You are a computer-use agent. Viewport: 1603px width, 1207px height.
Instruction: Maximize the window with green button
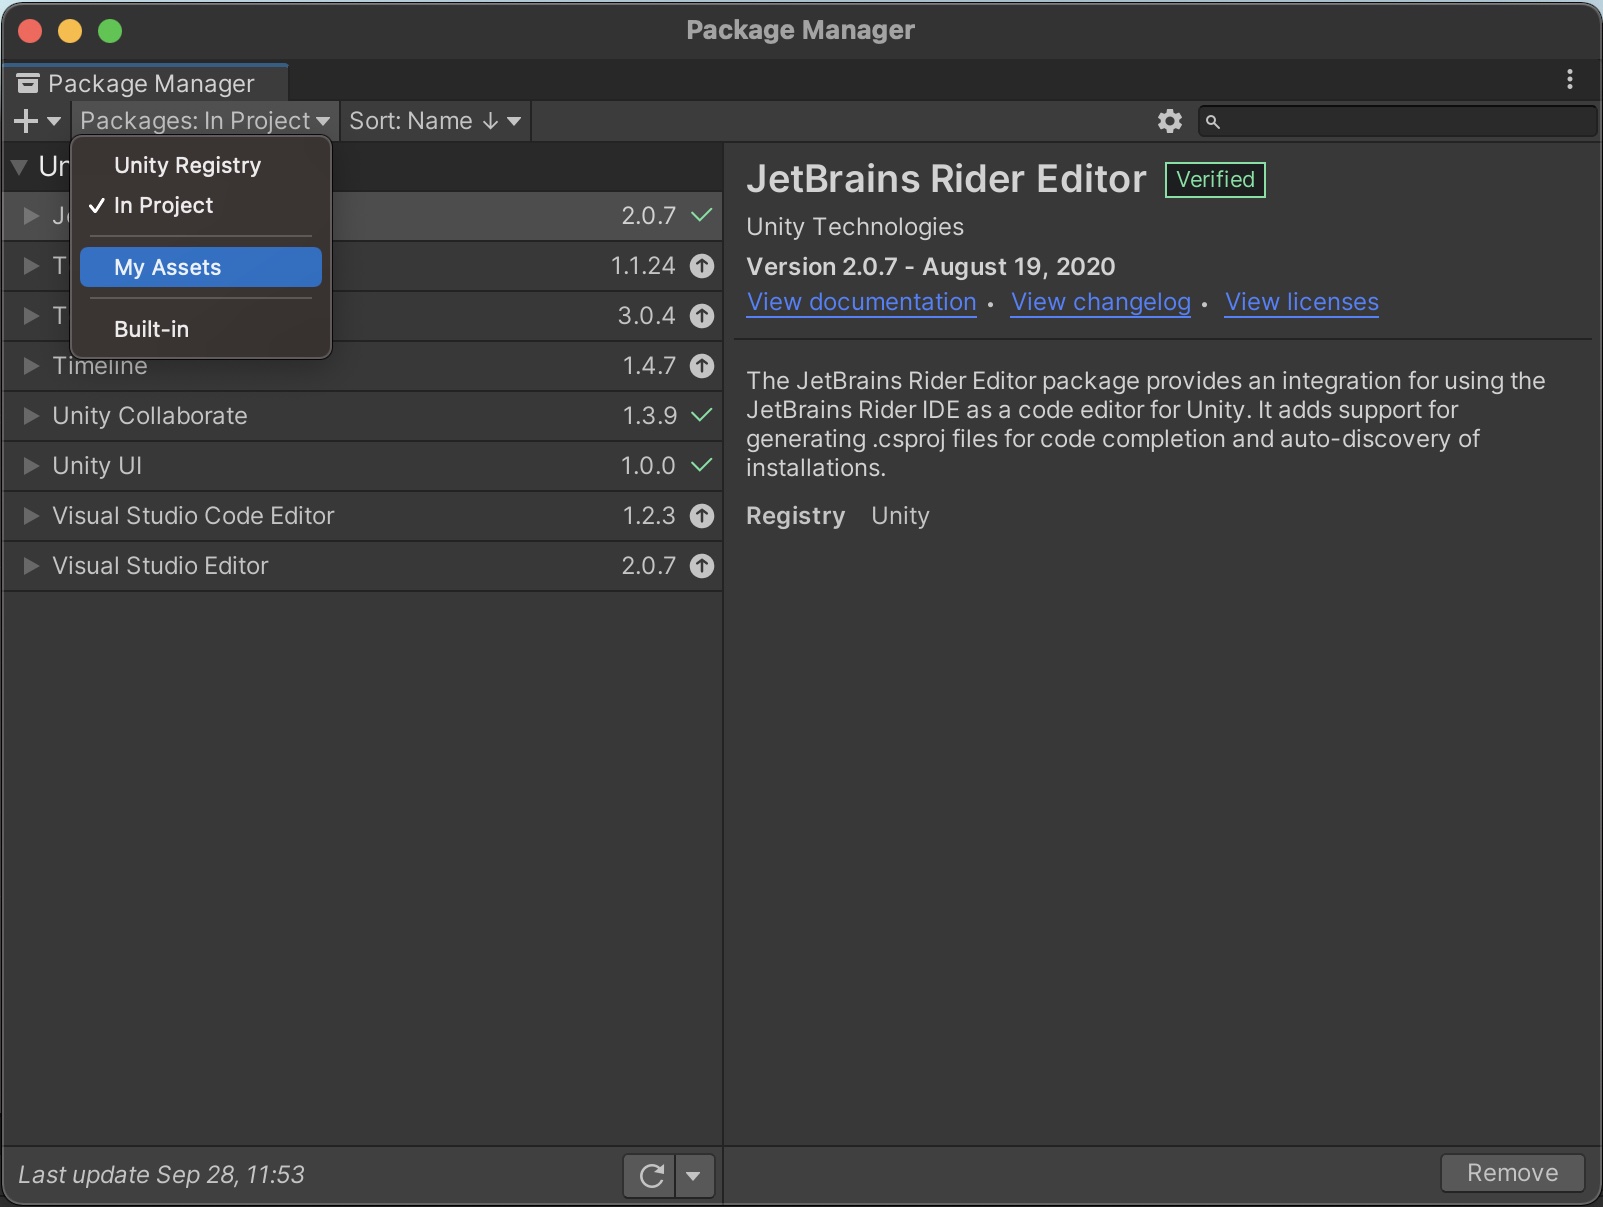(110, 31)
